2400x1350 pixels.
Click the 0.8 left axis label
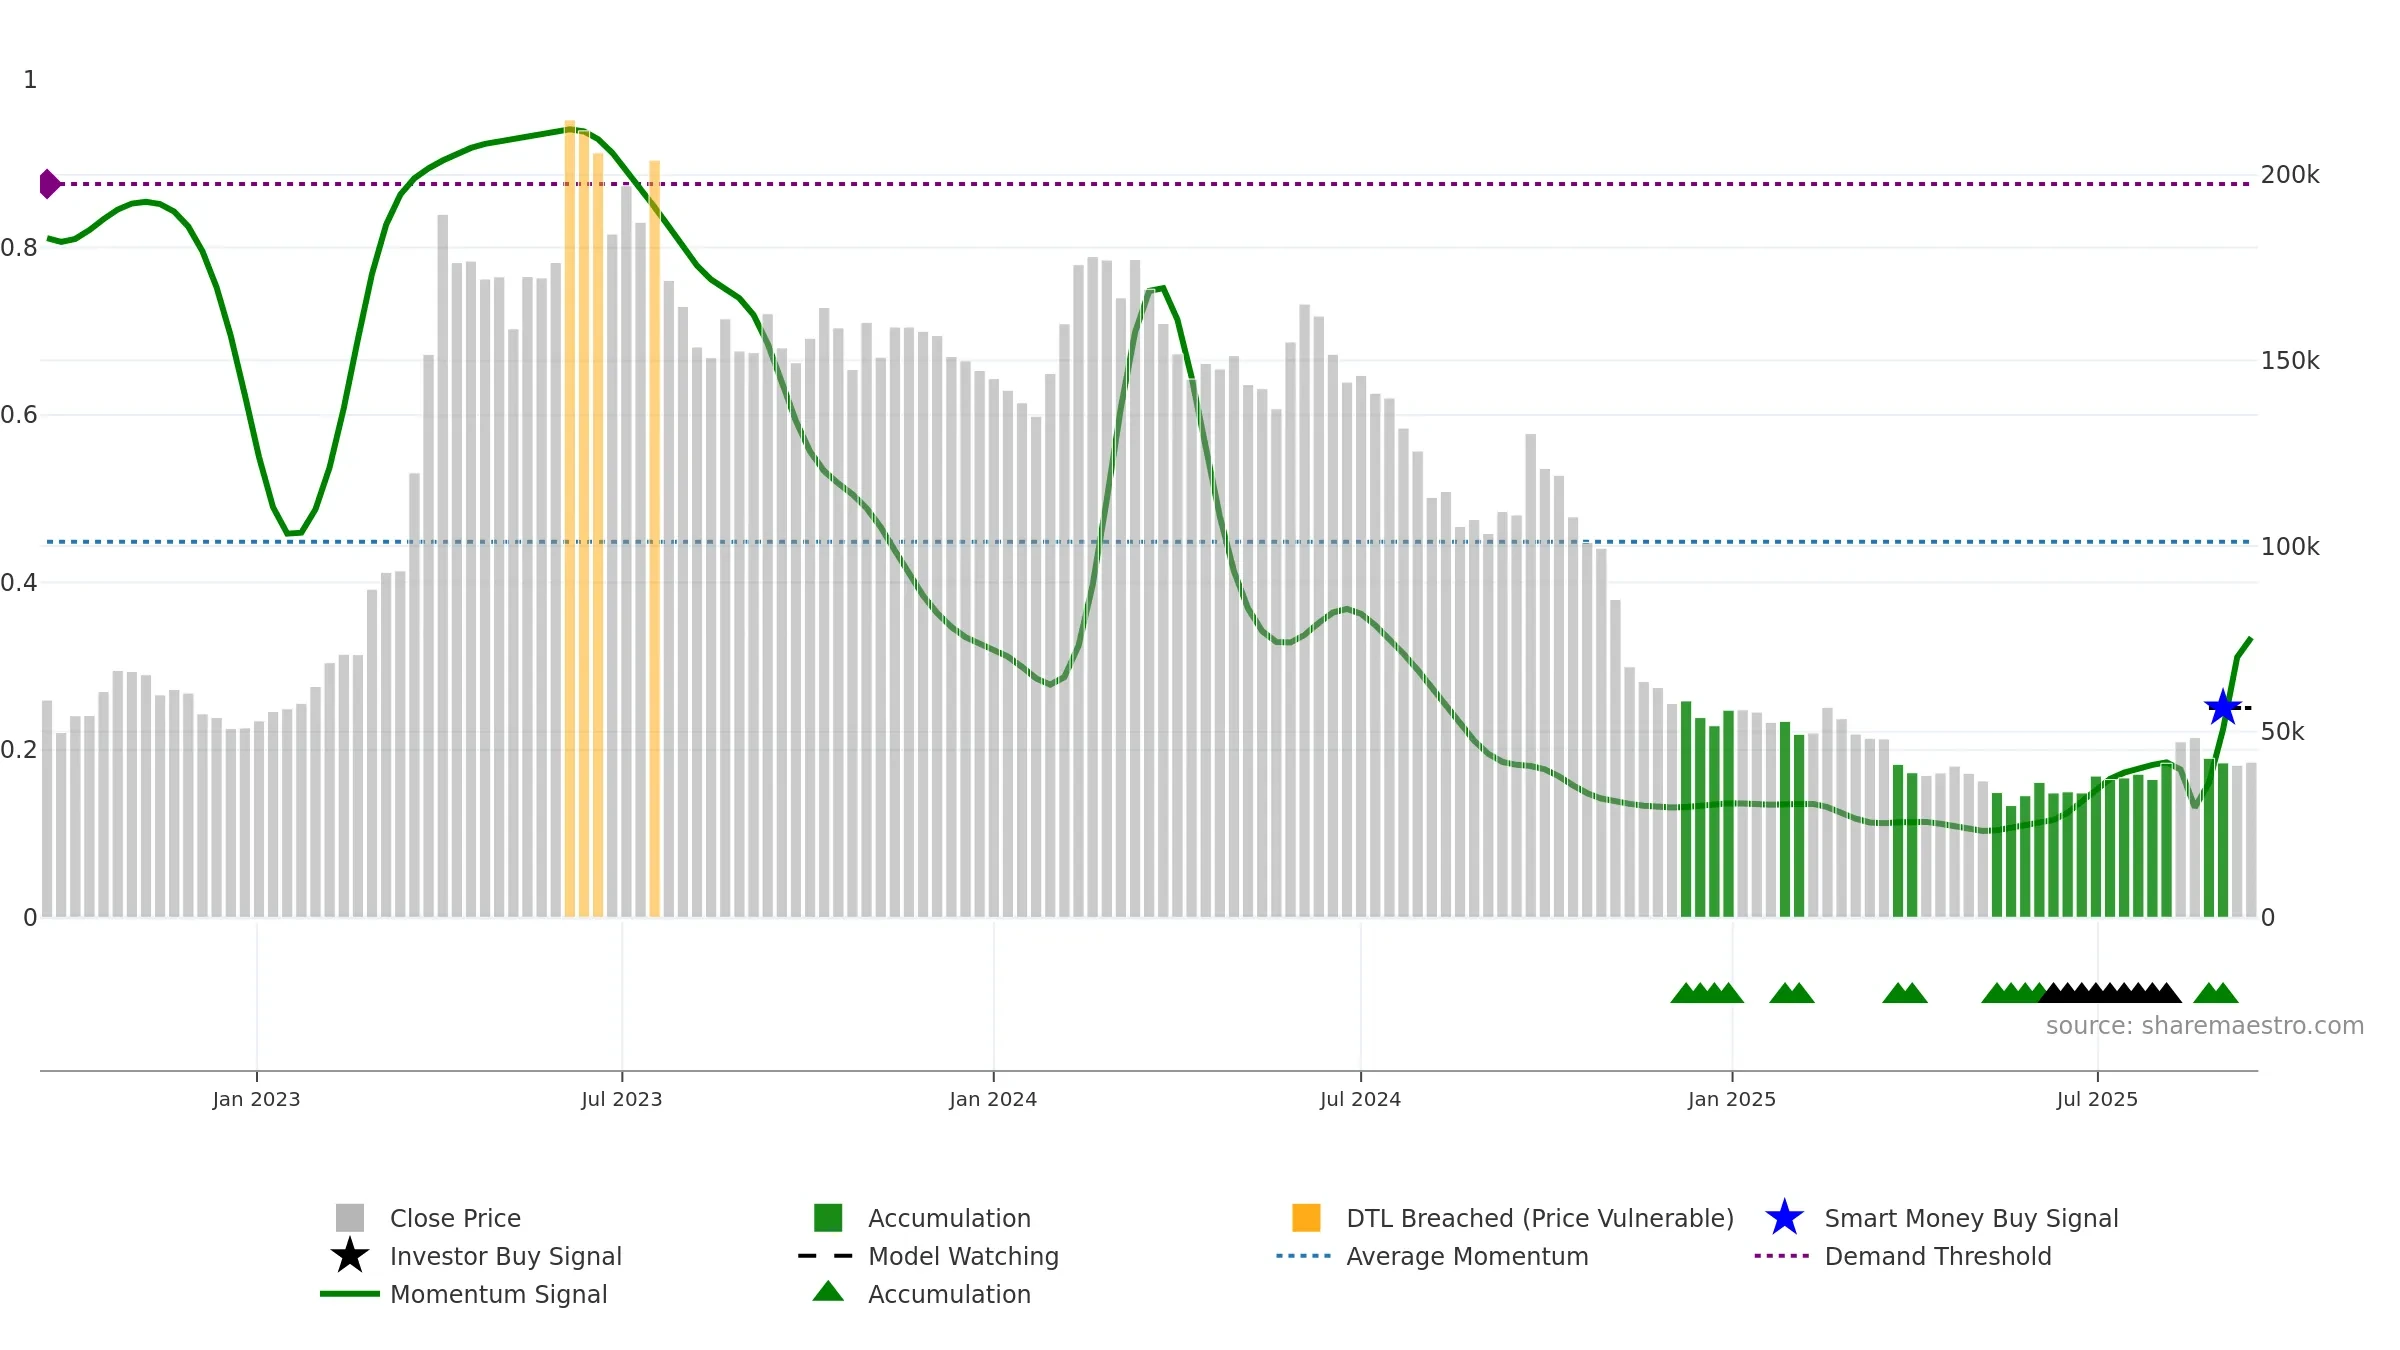[18, 248]
